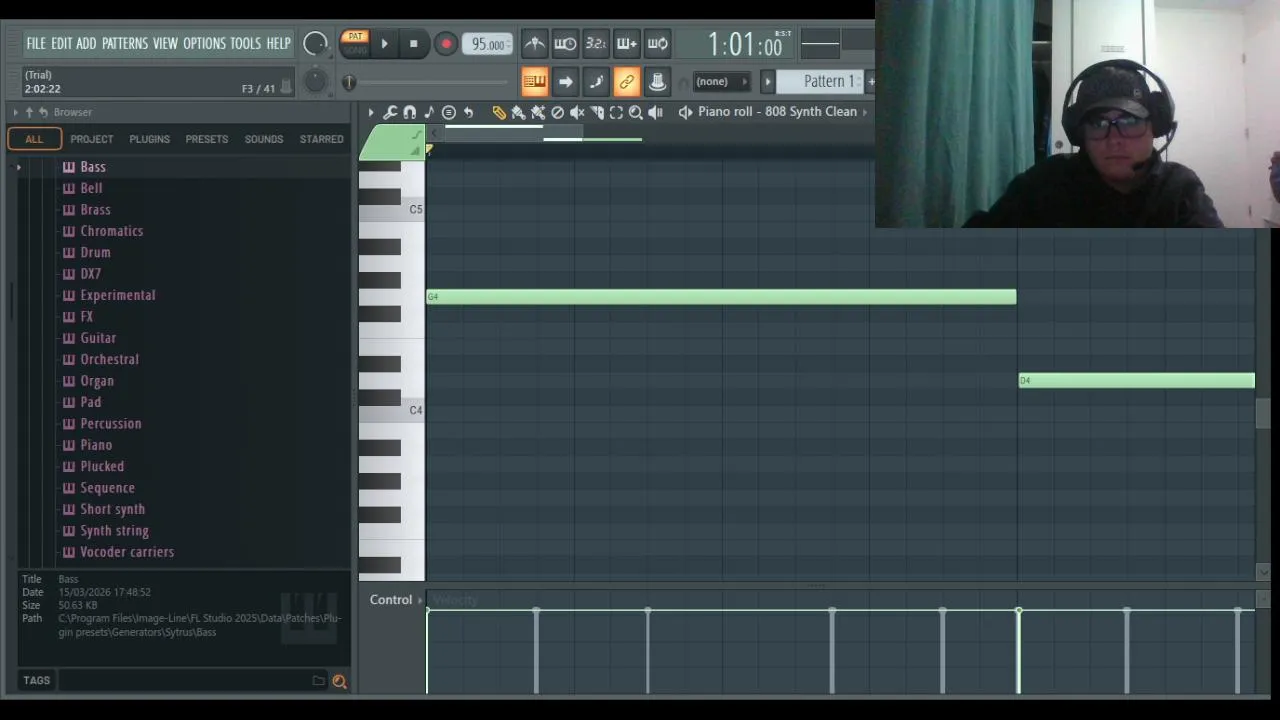Image resolution: width=1280 pixels, height=720 pixels.
Task: Select the Playback scrub speaker tool
Action: (x=656, y=112)
